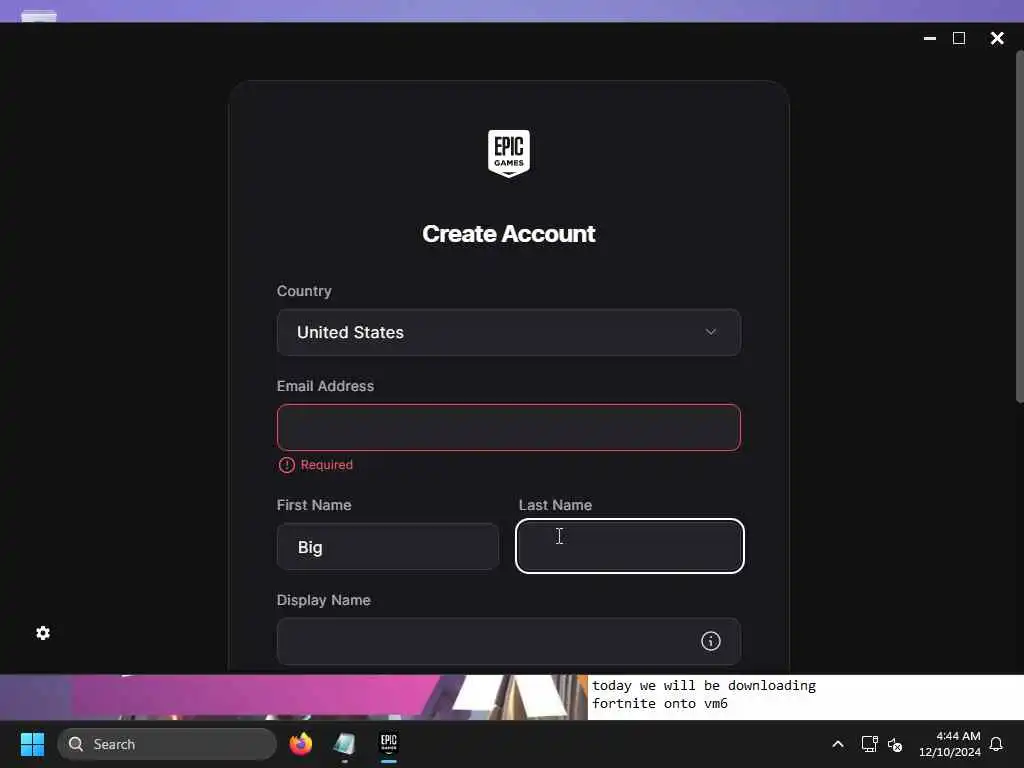Open network status tray icon
This screenshot has width=1024, height=768.
point(869,744)
